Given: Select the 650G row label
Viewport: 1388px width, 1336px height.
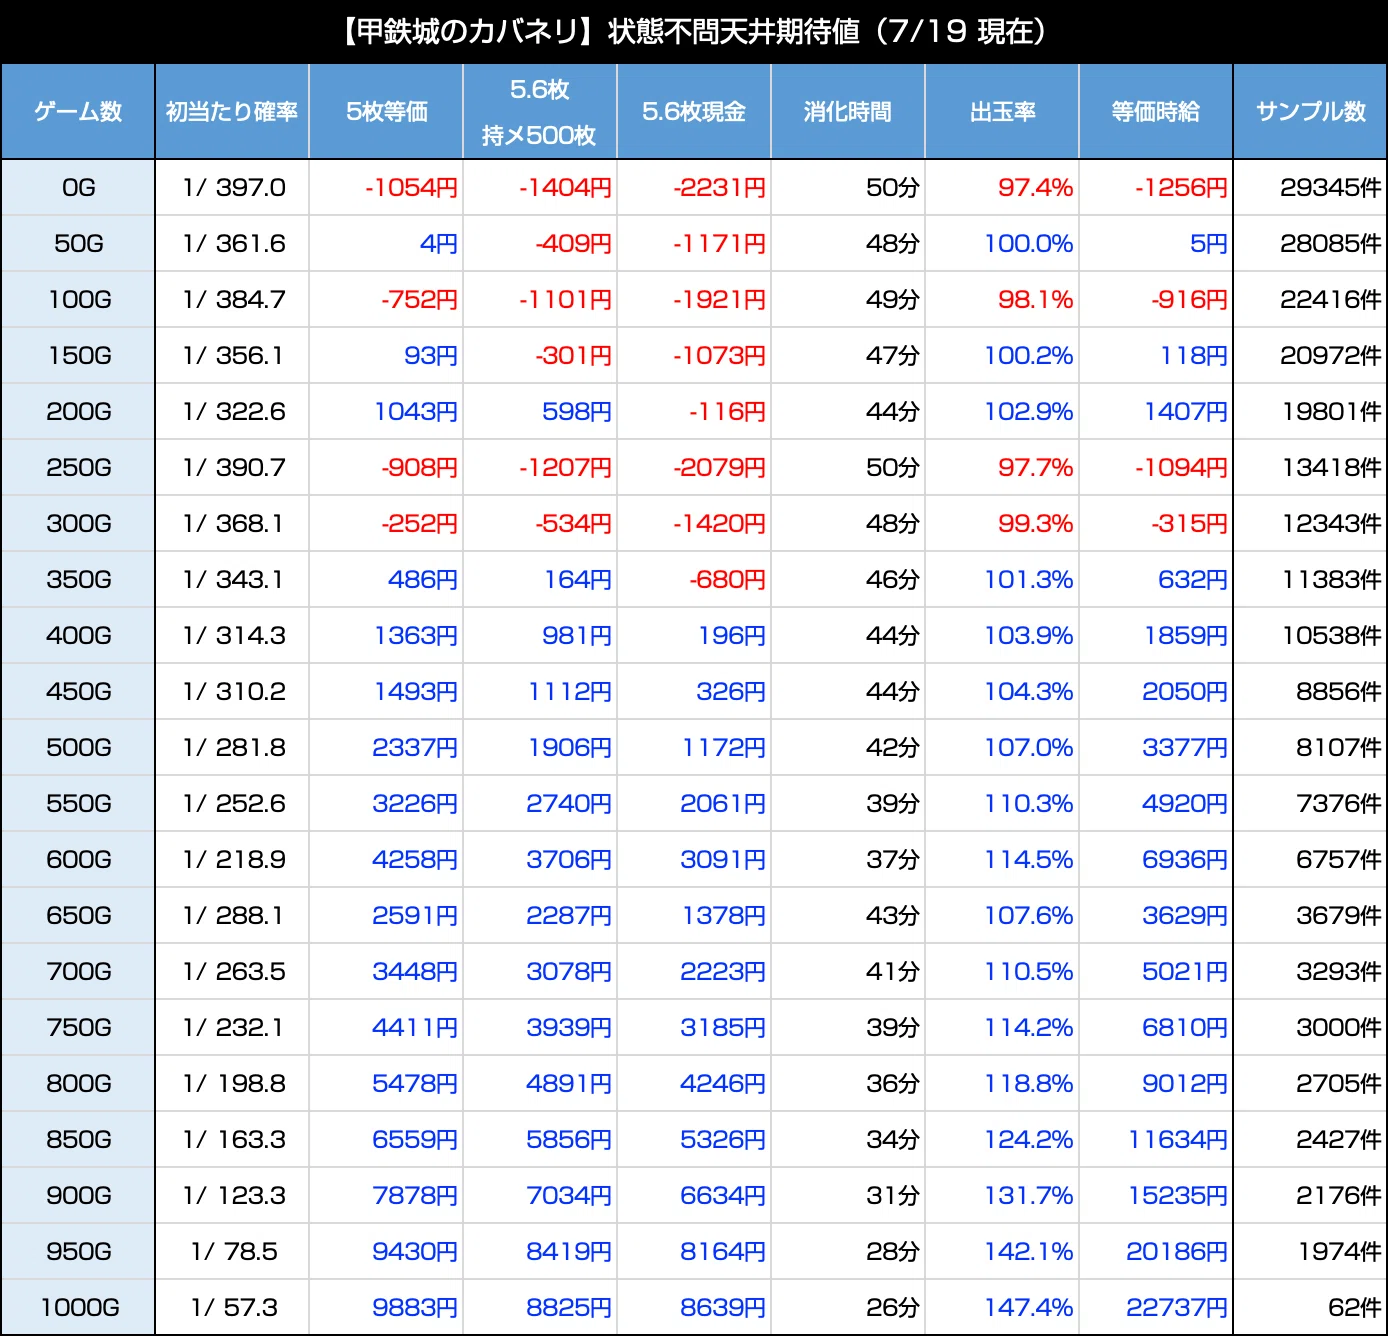Looking at the screenshot, I should click(x=78, y=915).
